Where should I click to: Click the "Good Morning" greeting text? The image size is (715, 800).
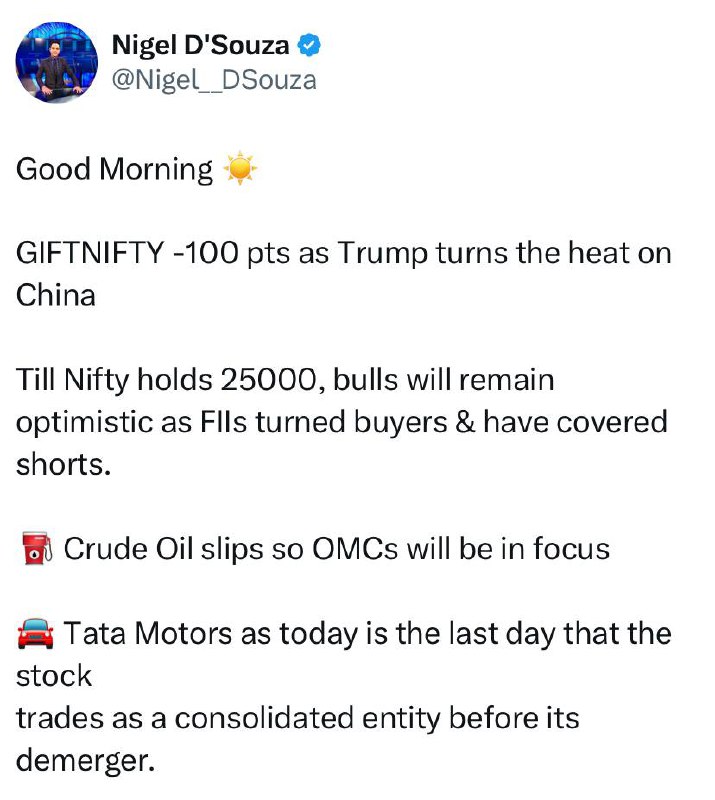click(x=114, y=169)
